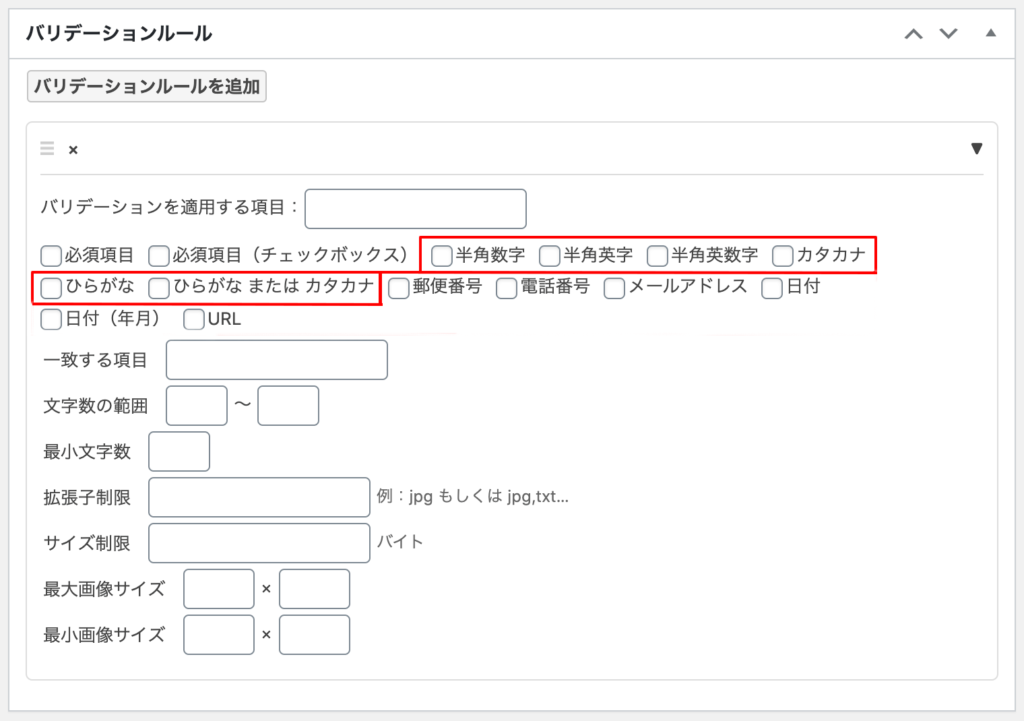This screenshot has height=721, width=1024.
Task: Click the バイト unit label
Action: pos(400,542)
